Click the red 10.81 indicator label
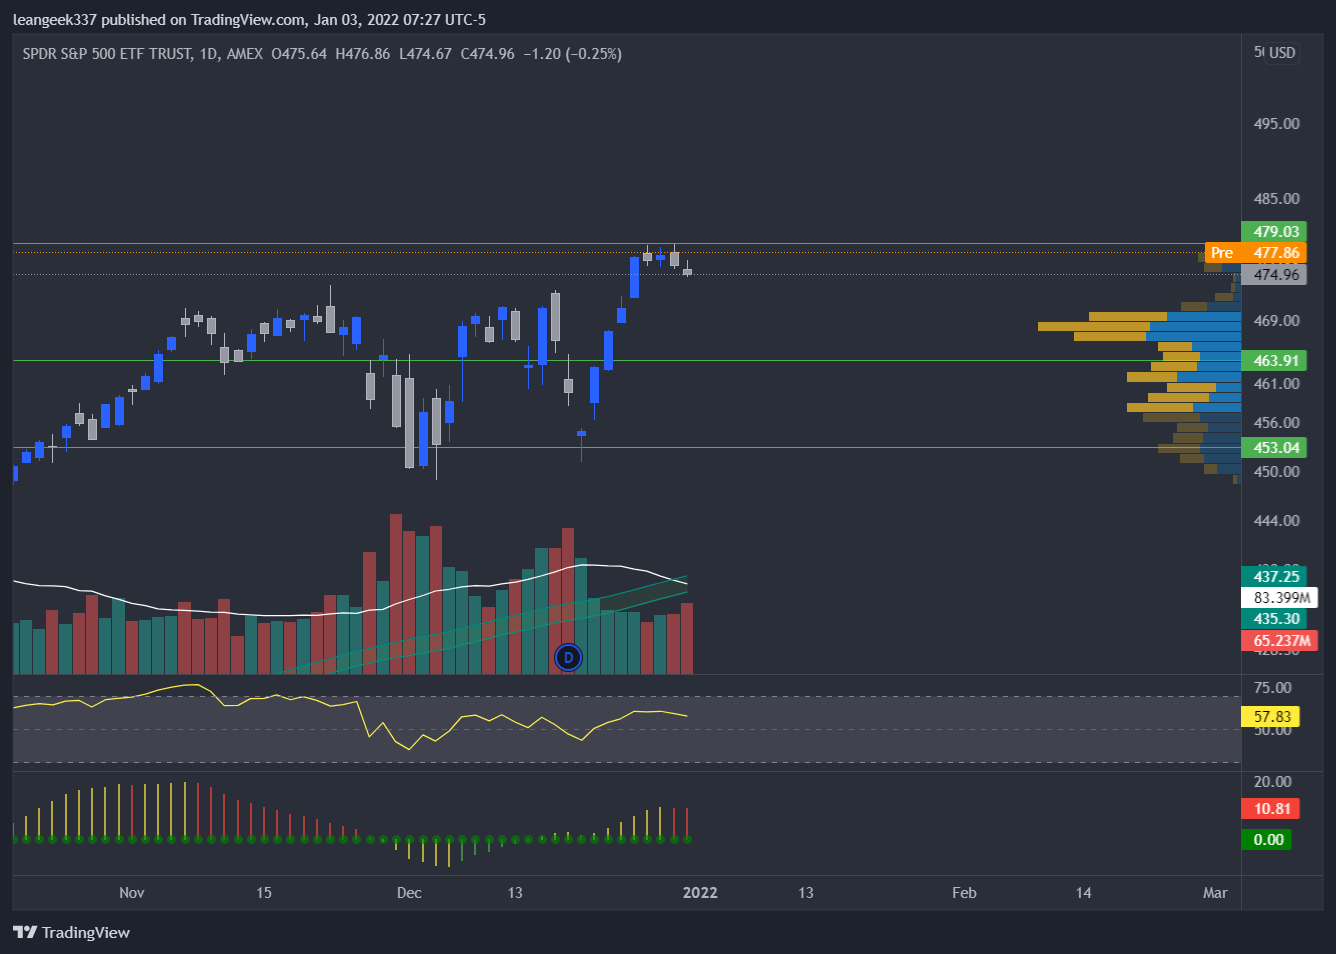Screen dimensions: 1336x954 [x=1270, y=808]
